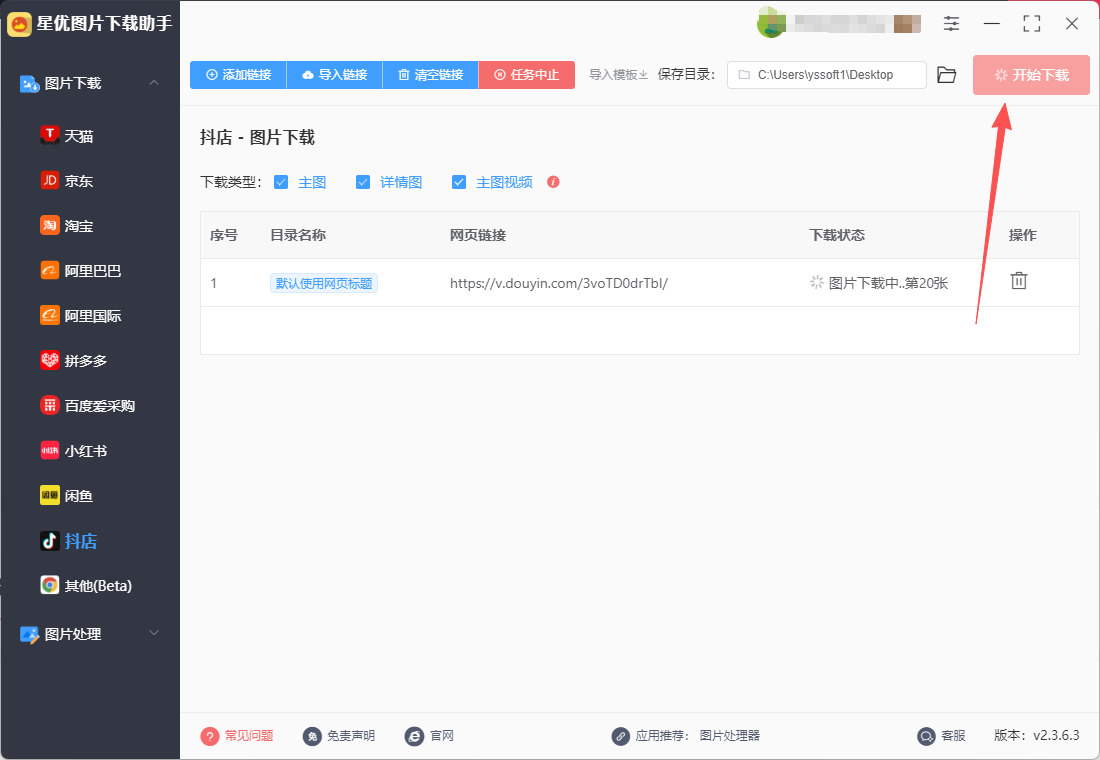
Task: Click the save directory path field
Action: (826, 74)
